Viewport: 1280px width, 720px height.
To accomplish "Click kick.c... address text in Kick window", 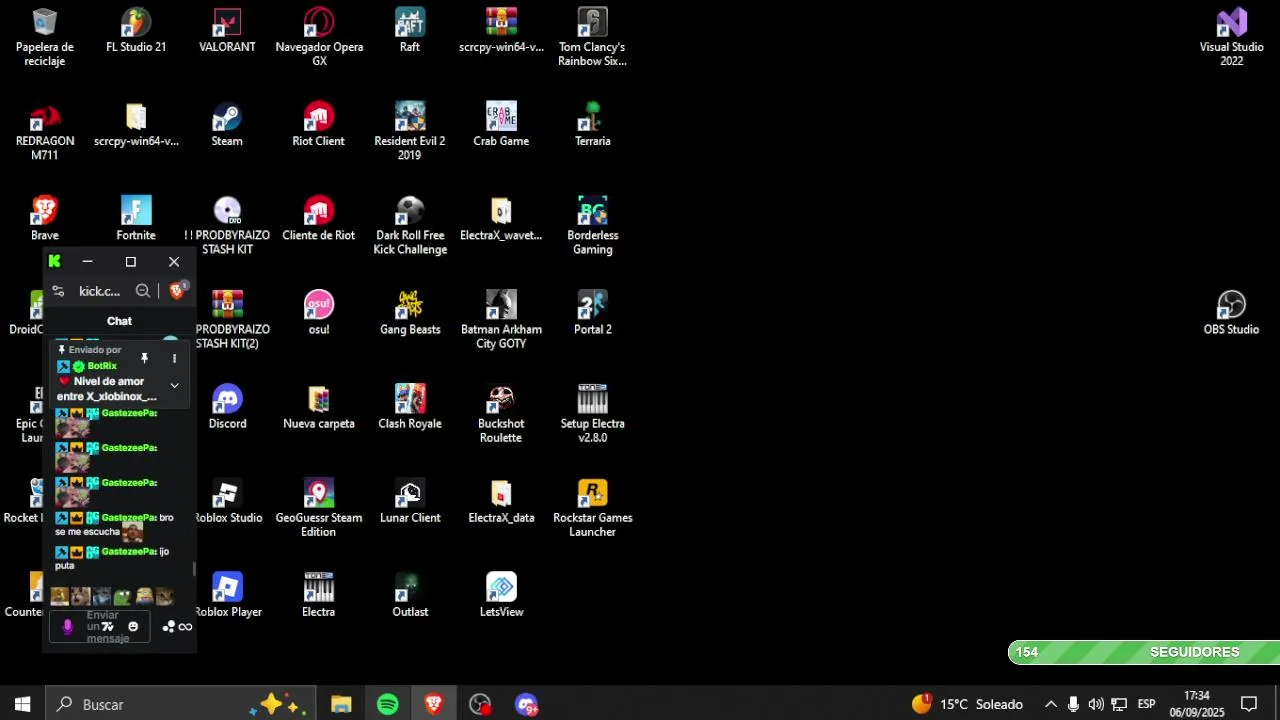I will click(x=99, y=291).
